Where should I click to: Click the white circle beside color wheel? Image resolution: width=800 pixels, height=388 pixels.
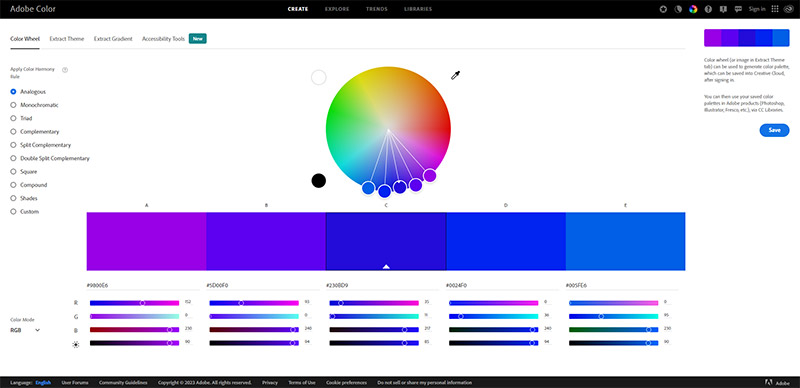pos(318,78)
